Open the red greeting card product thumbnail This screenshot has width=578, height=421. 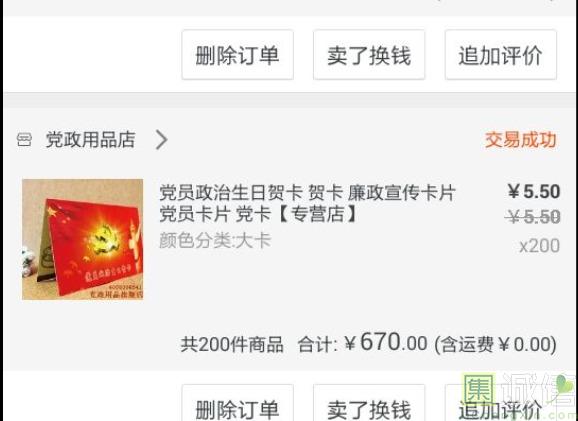pyautogui.click(x=83, y=239)
